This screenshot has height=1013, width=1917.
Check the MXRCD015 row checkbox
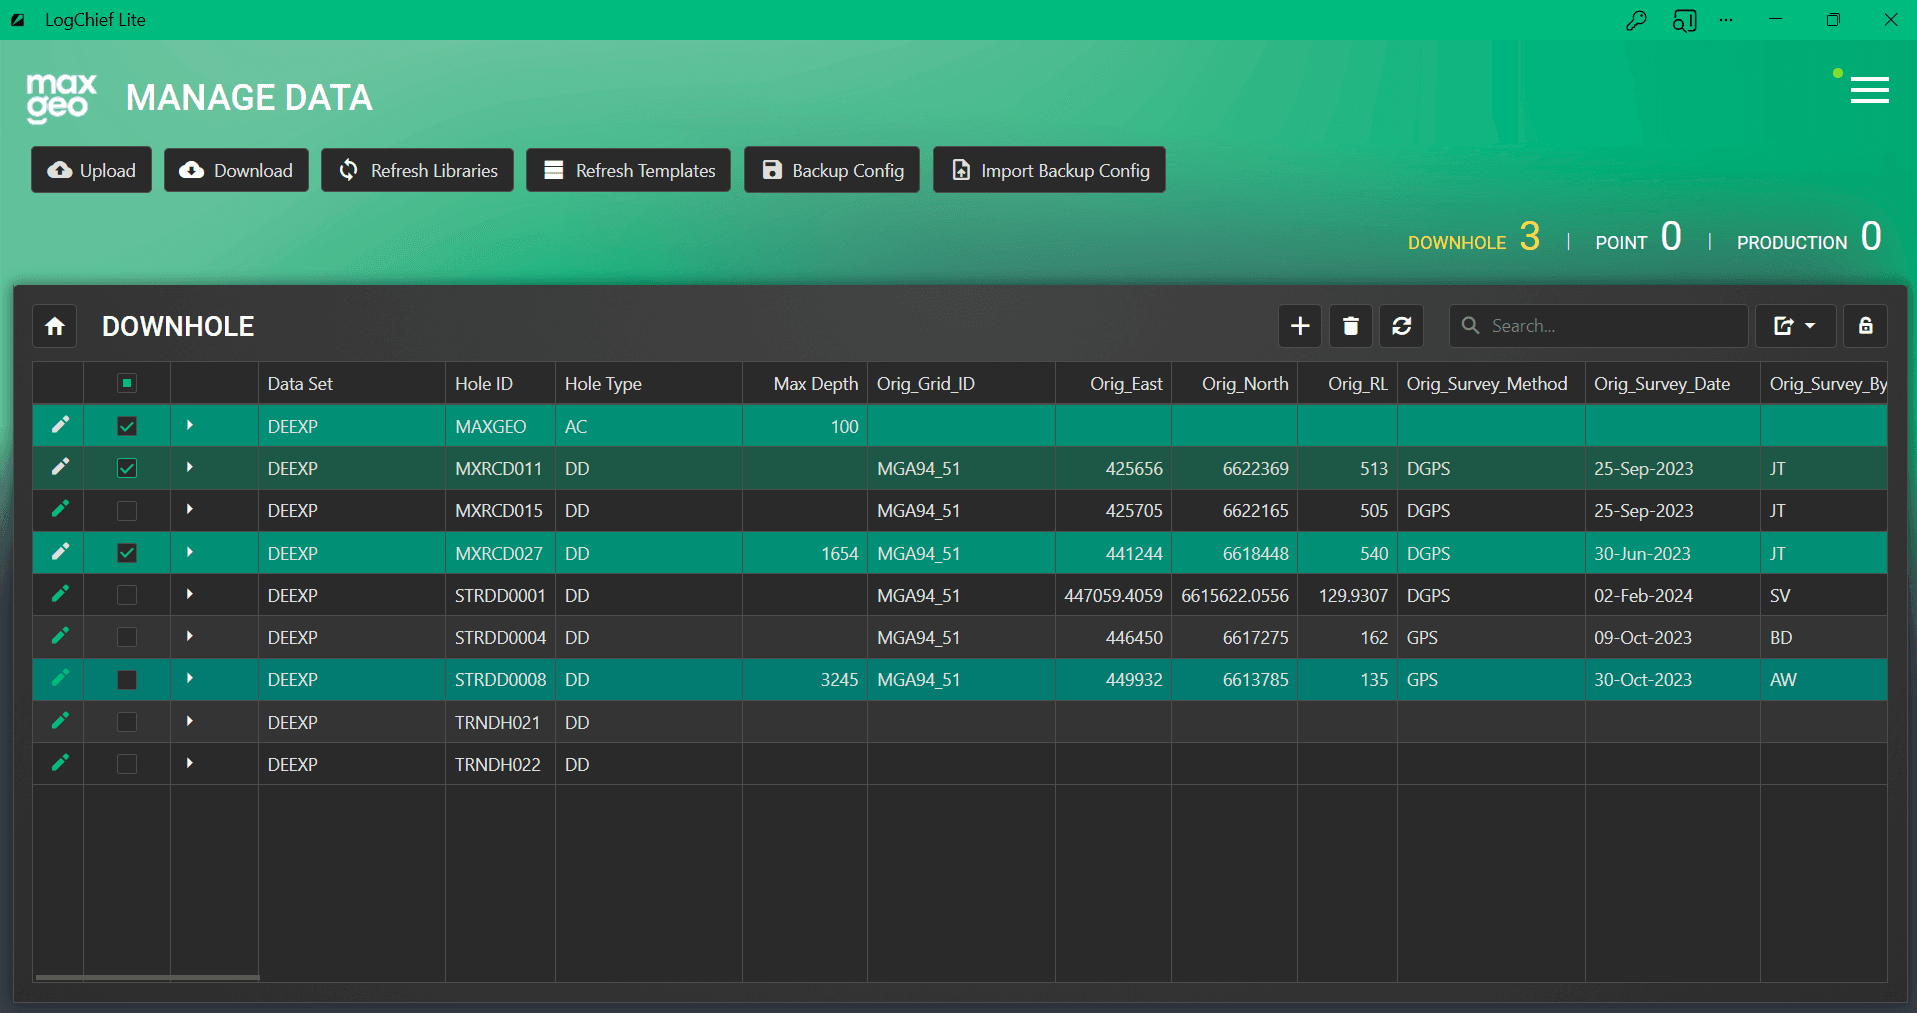click(127, 510)
